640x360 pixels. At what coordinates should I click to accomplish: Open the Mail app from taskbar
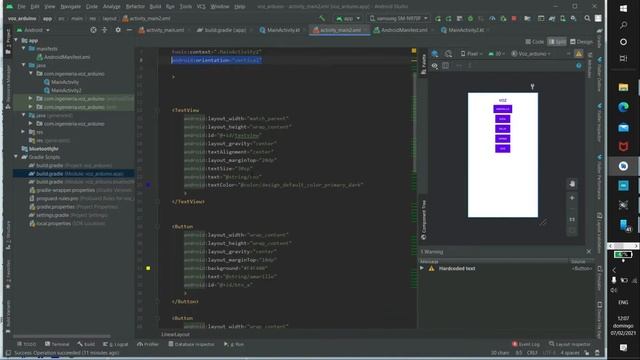(623, 127)
